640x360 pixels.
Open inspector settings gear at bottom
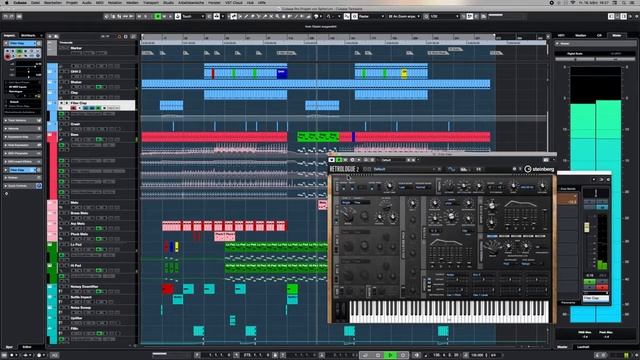coord(7,193)
